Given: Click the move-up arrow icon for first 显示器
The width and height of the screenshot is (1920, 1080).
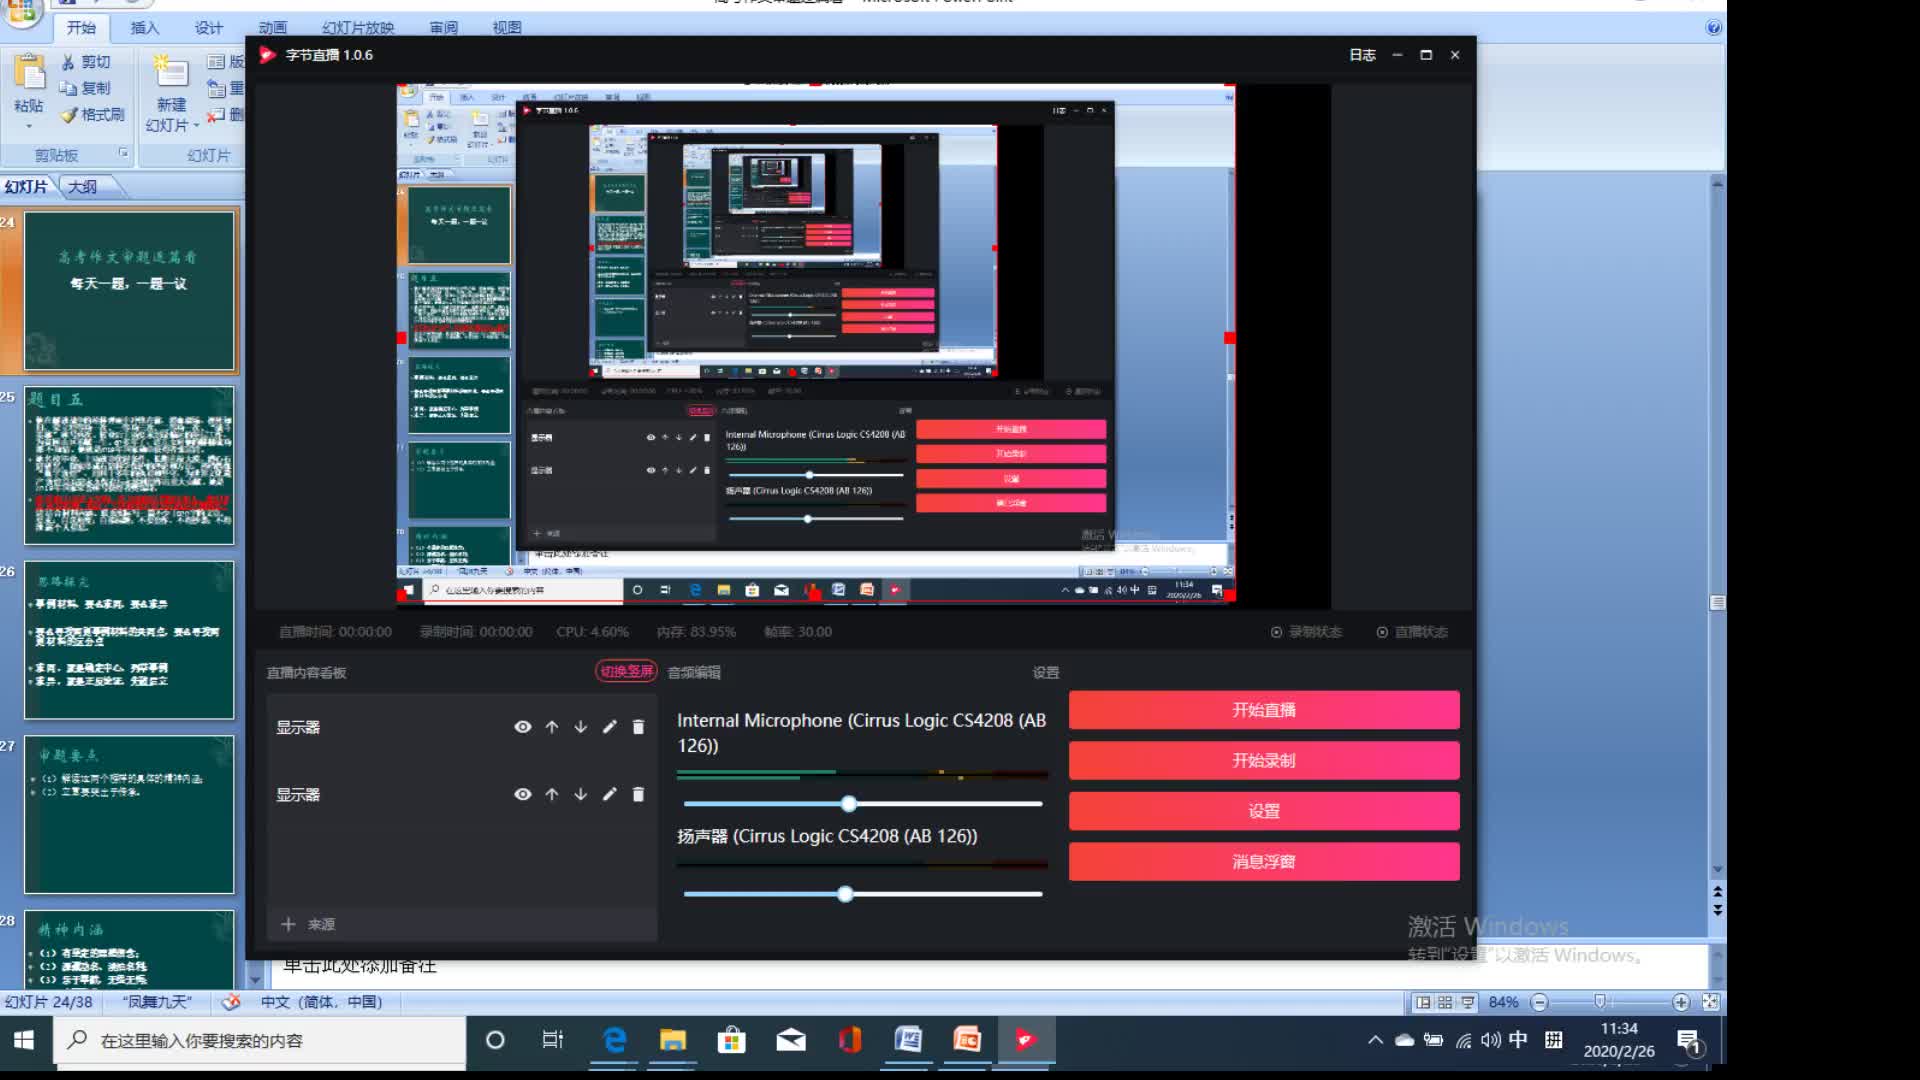Looking at the screenshot, I should tap(553, 727).
